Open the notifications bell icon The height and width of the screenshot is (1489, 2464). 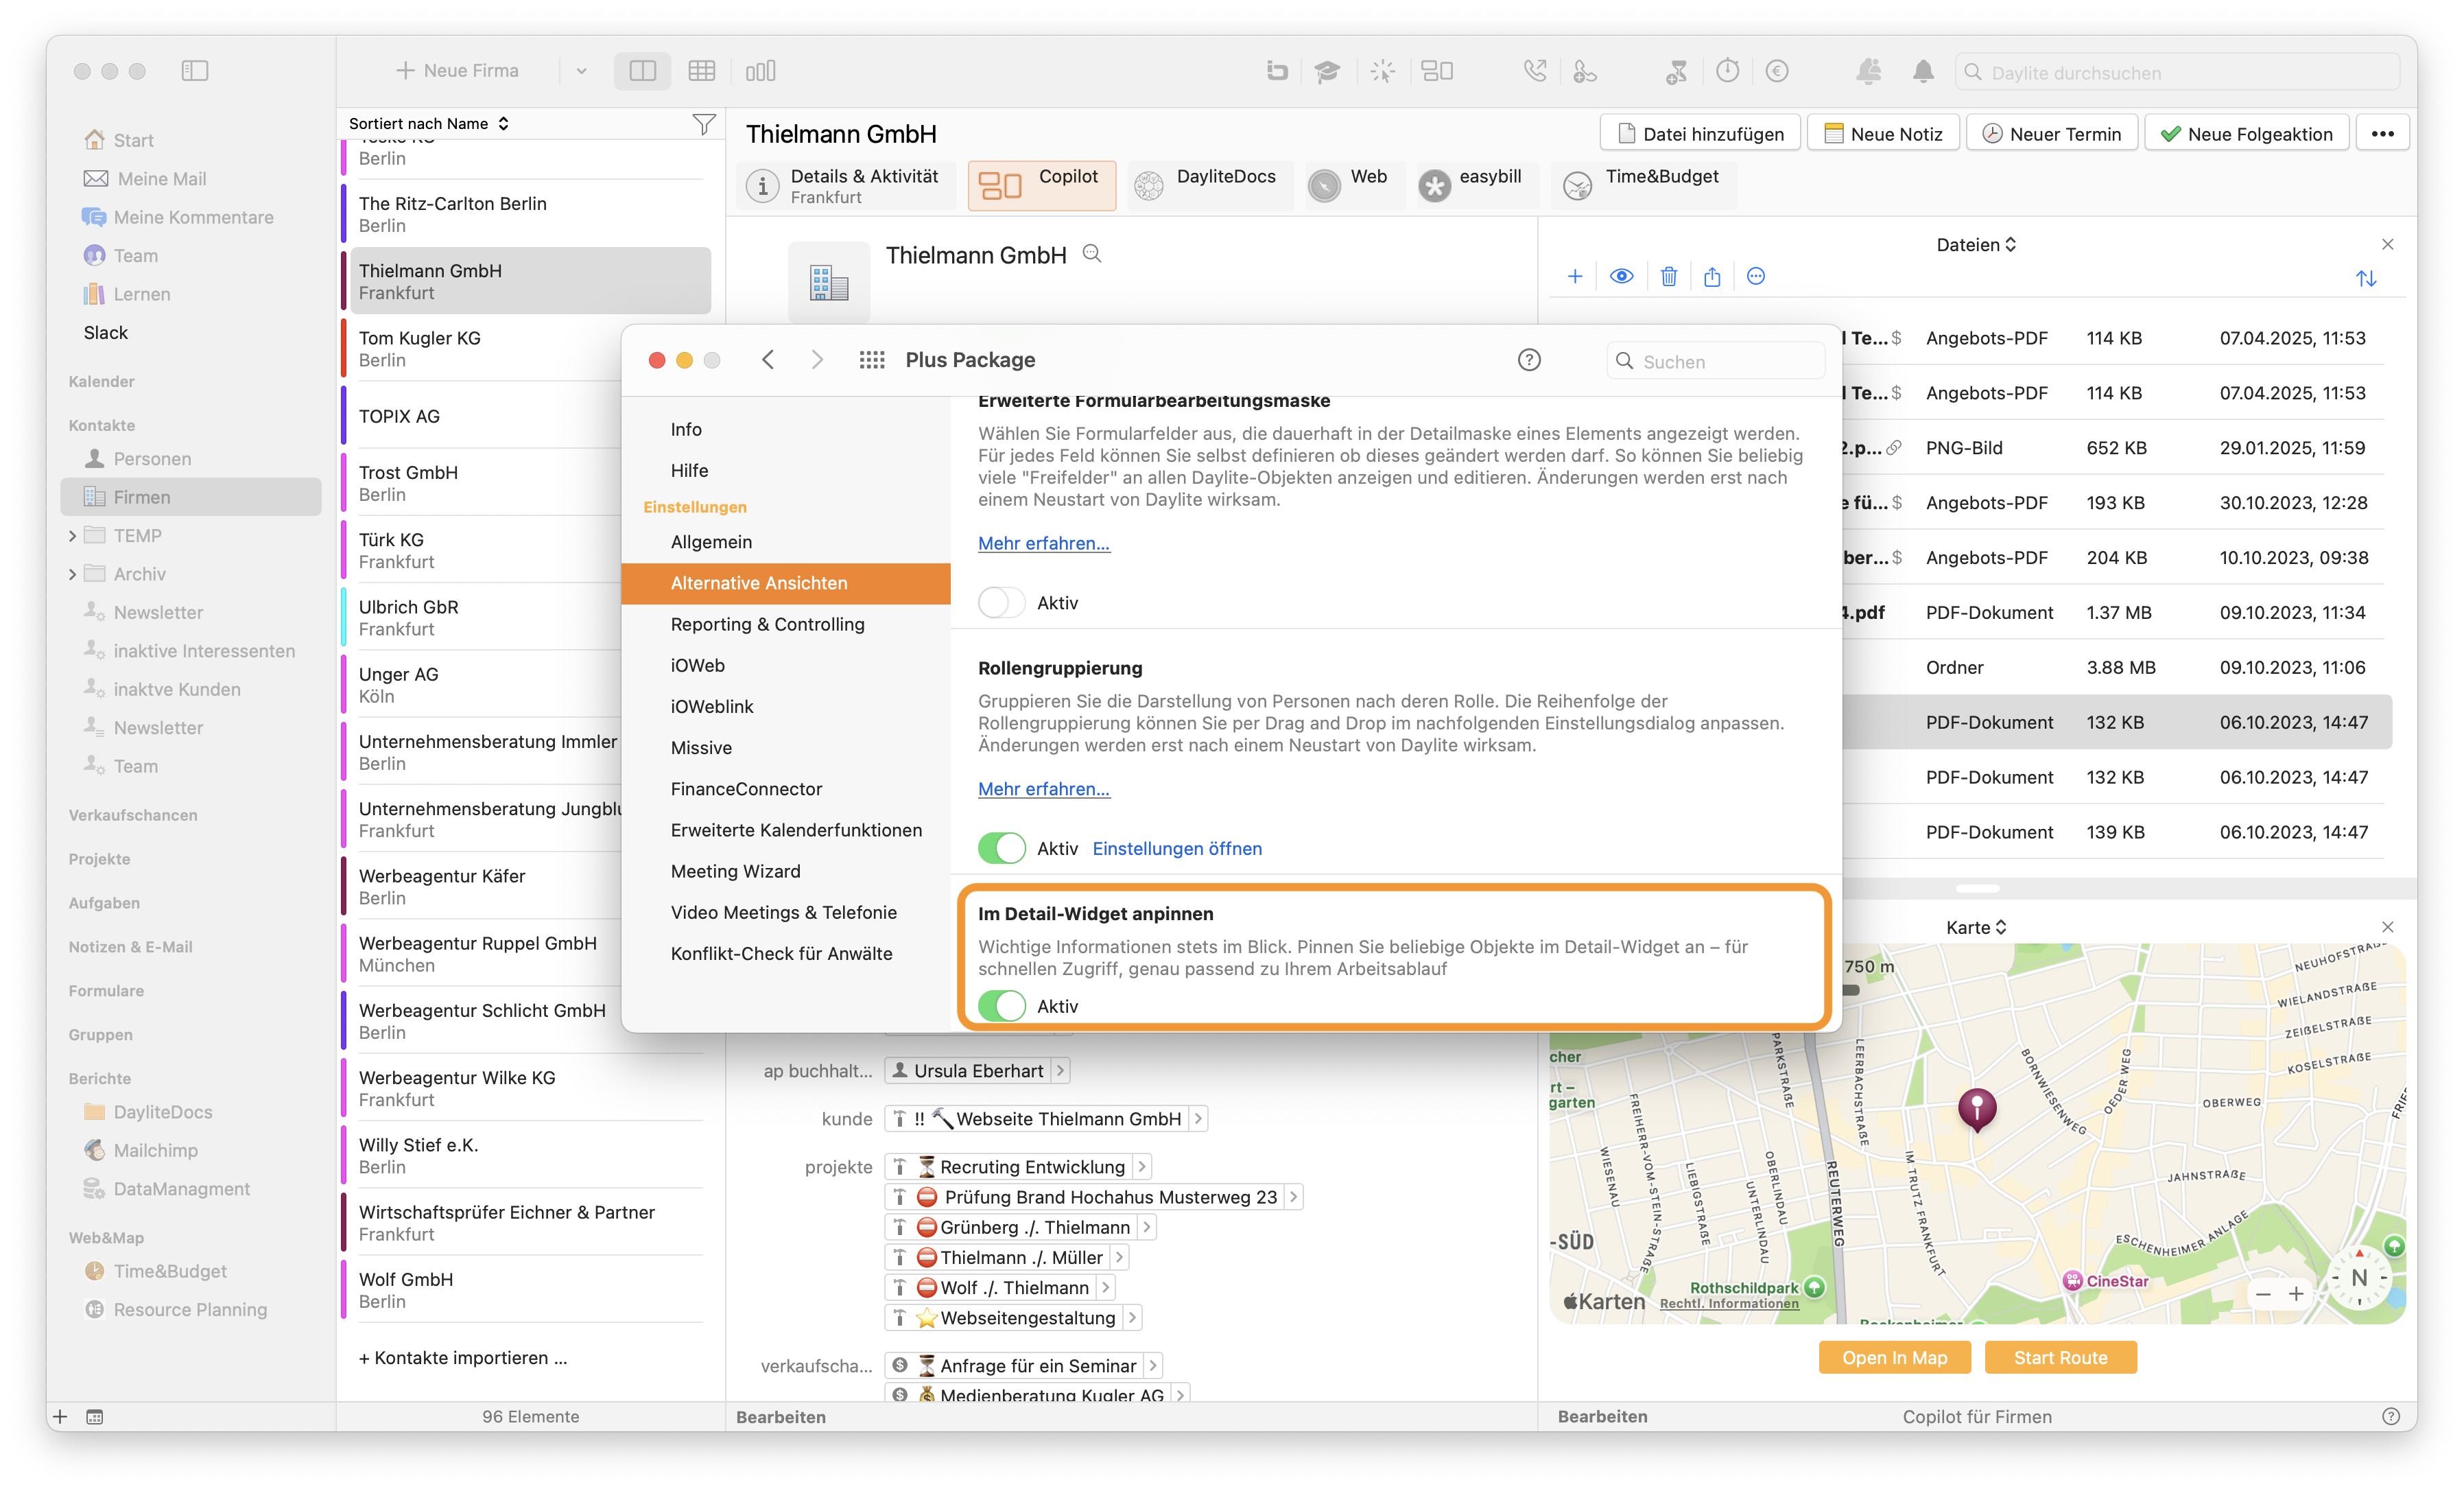1923,71
